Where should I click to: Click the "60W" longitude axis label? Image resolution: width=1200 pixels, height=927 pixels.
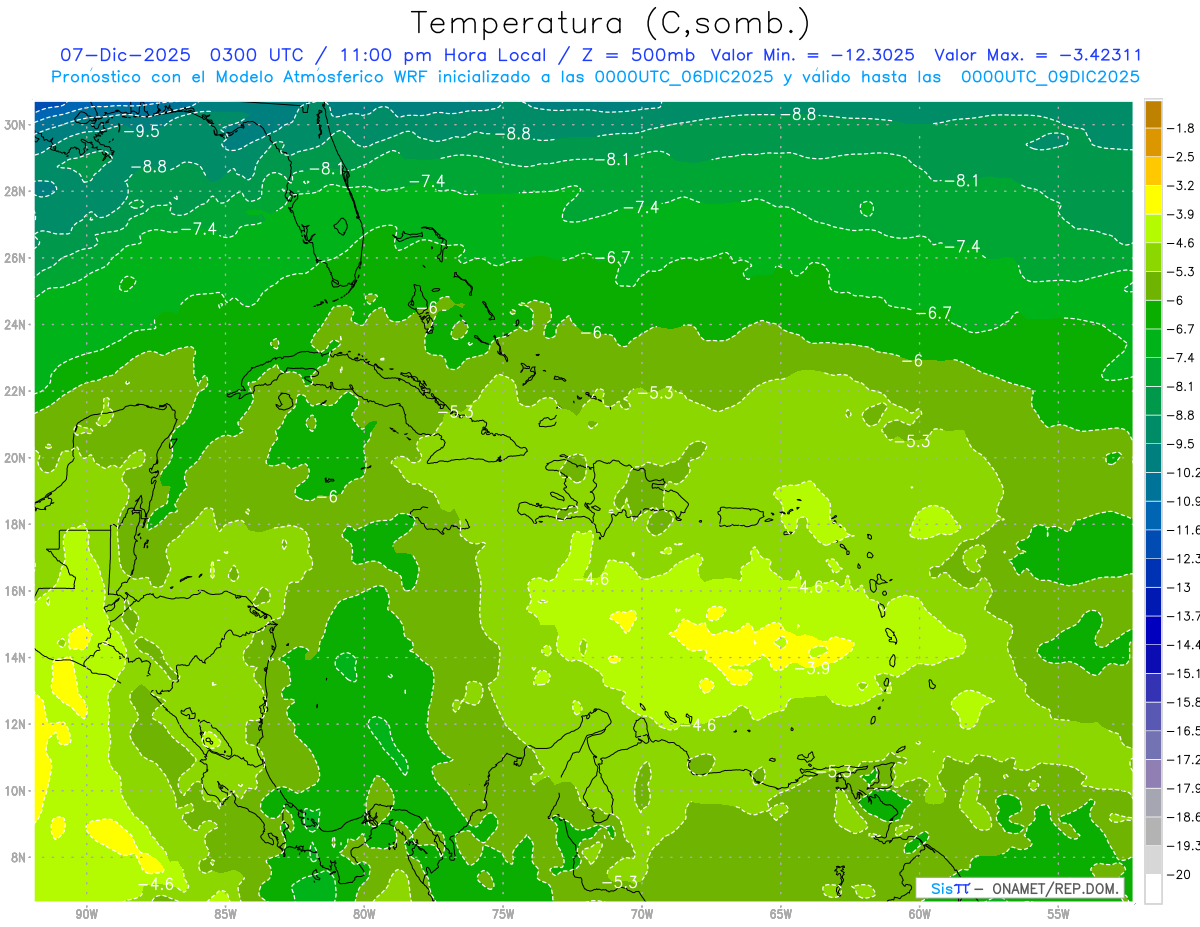click(x=920, y=914)
